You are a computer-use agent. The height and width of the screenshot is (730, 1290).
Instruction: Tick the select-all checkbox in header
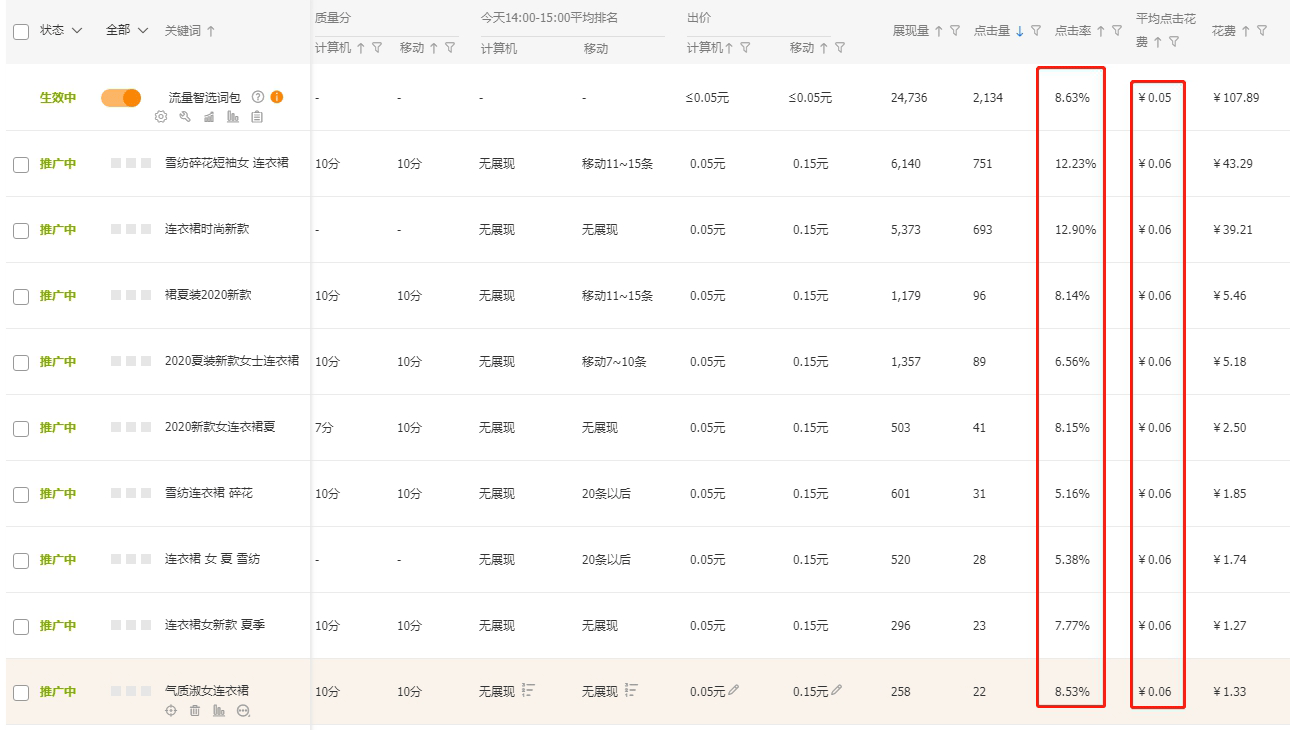(x=21, y=32)
